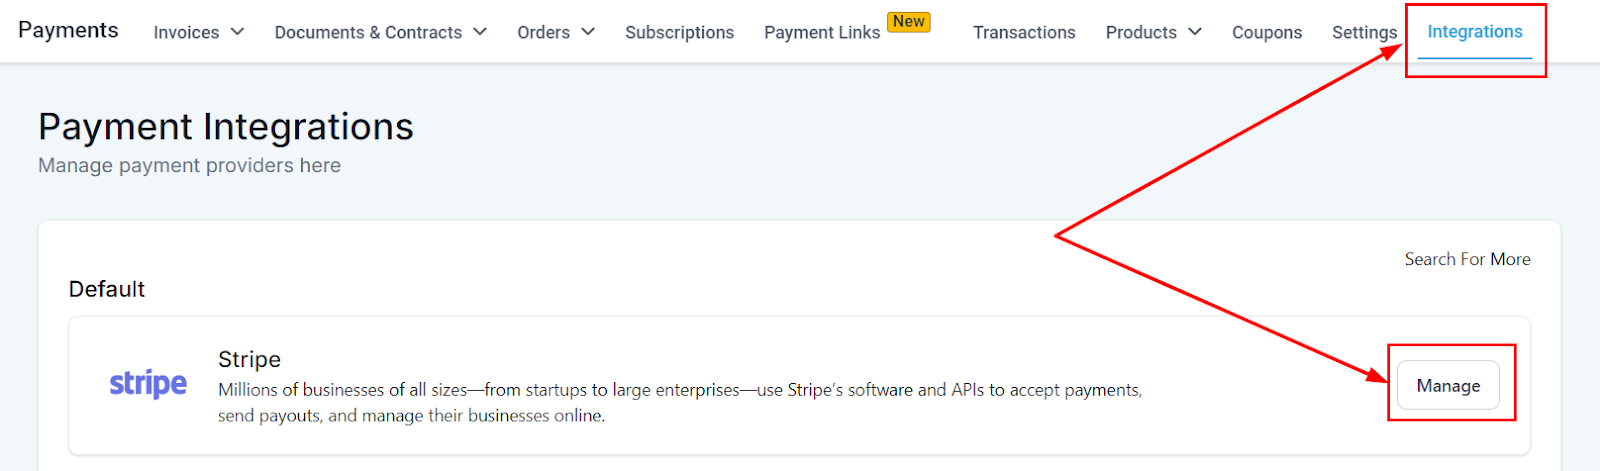The width and height of the screenshot is (1600, 471).
Task: Click the Stripe logo
Action: coord(148,384)
